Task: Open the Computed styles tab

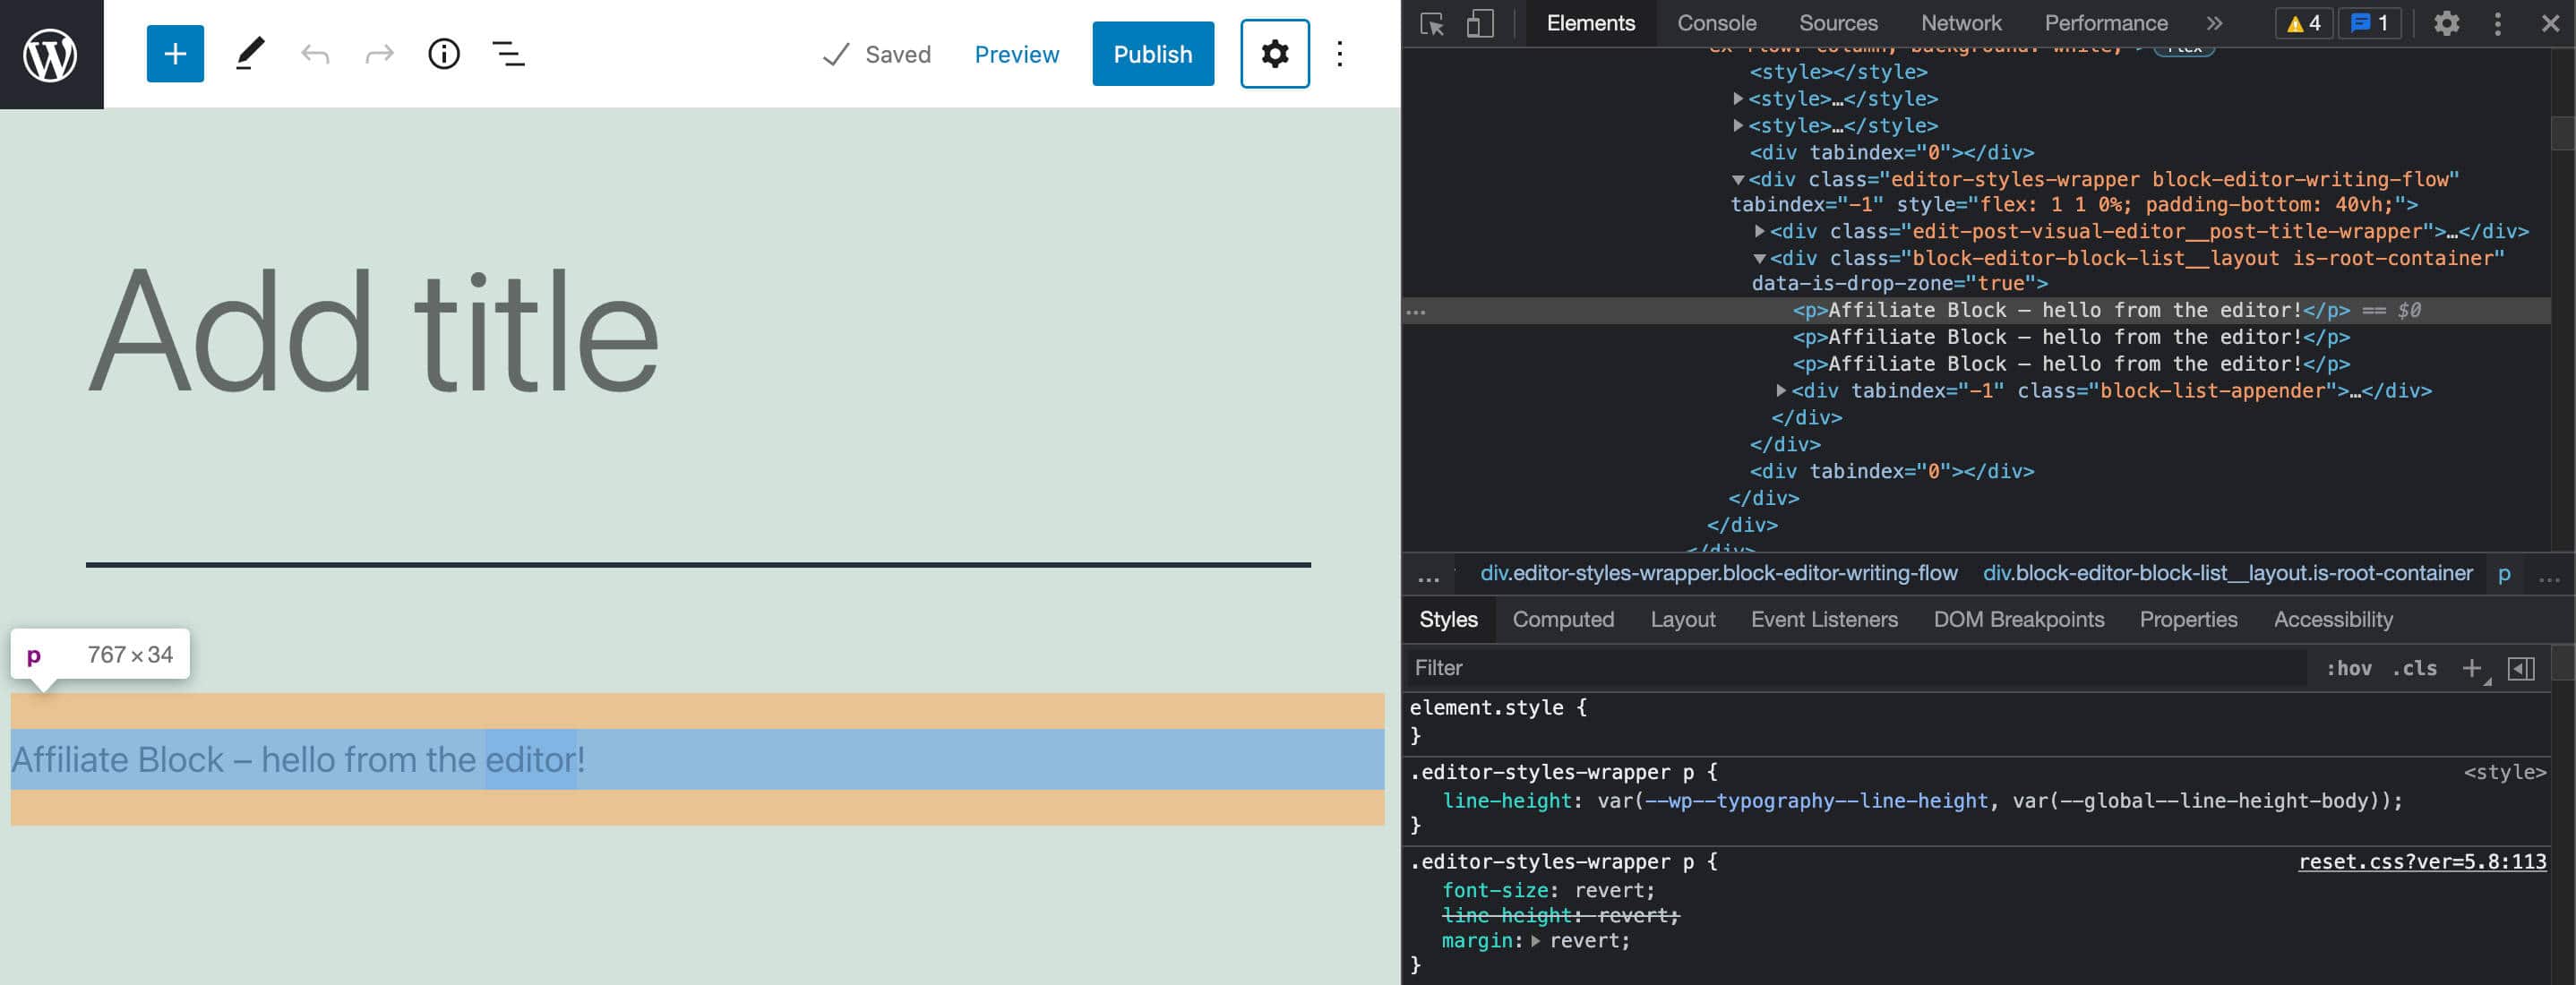Action: coord(1563,620)
